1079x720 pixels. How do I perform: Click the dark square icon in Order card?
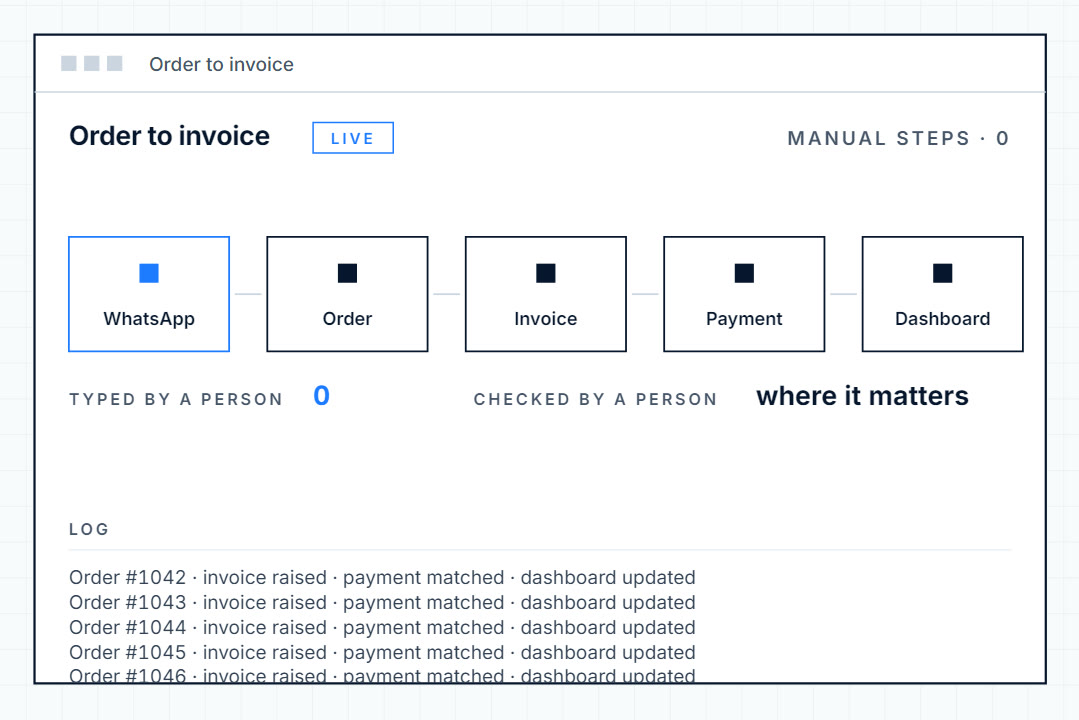348,273
